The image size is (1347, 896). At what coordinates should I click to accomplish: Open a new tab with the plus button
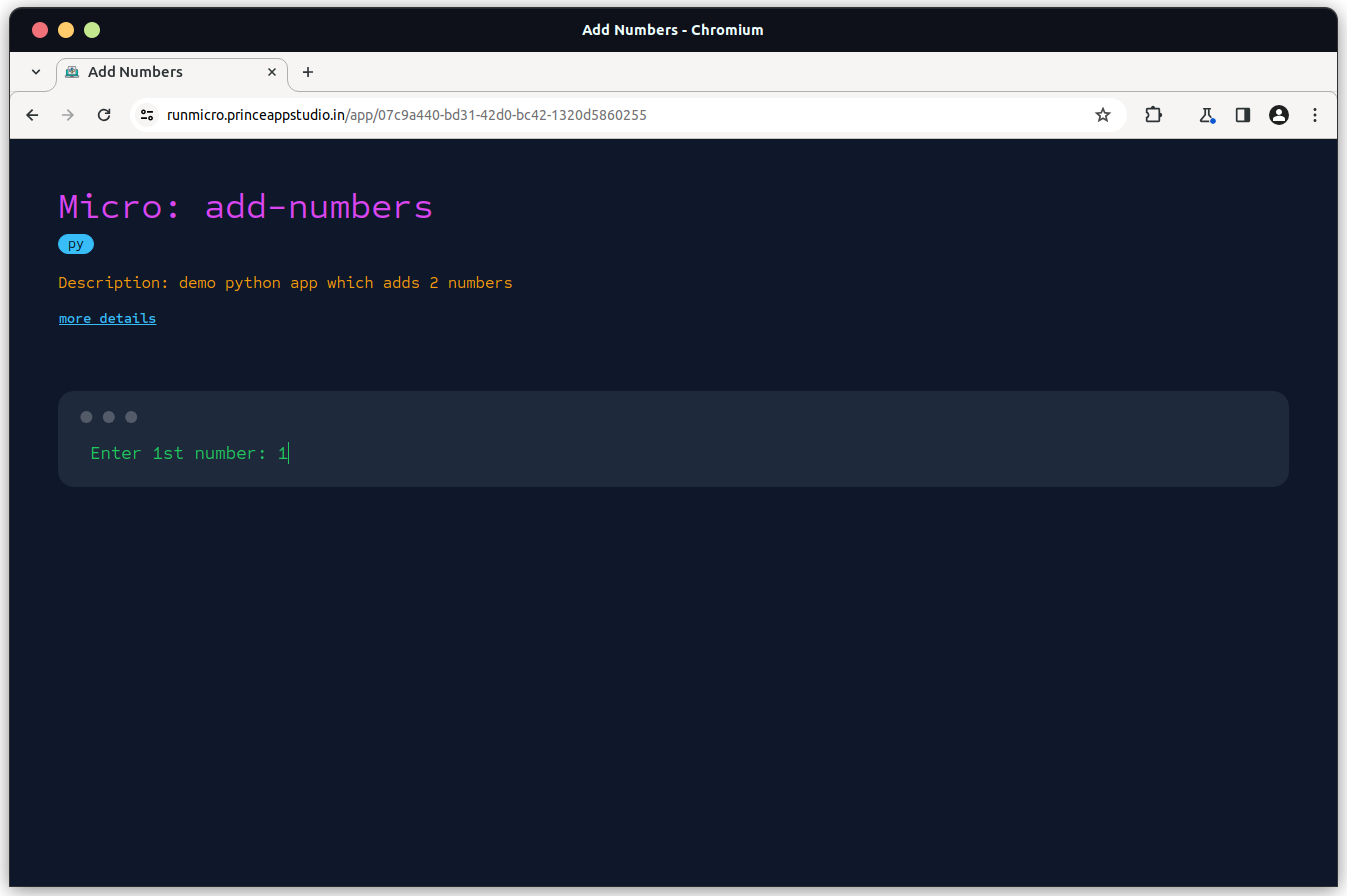(x=308, y=72)
